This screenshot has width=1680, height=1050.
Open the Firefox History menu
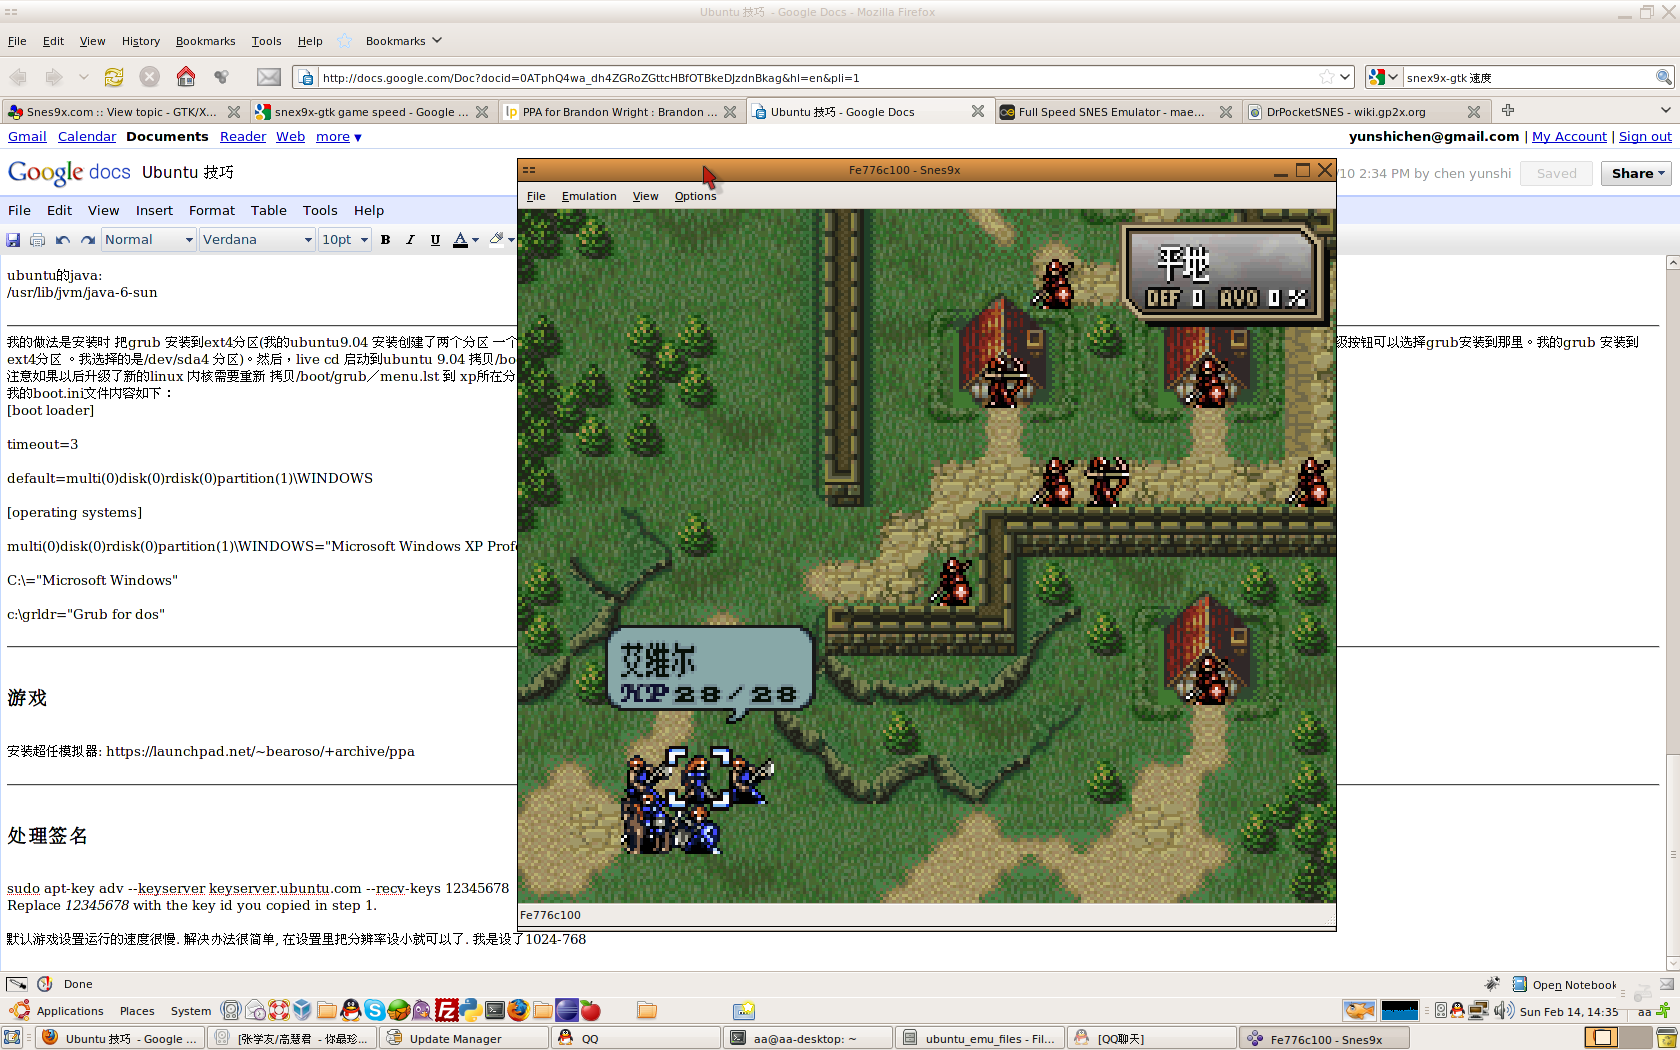[141, 41]
